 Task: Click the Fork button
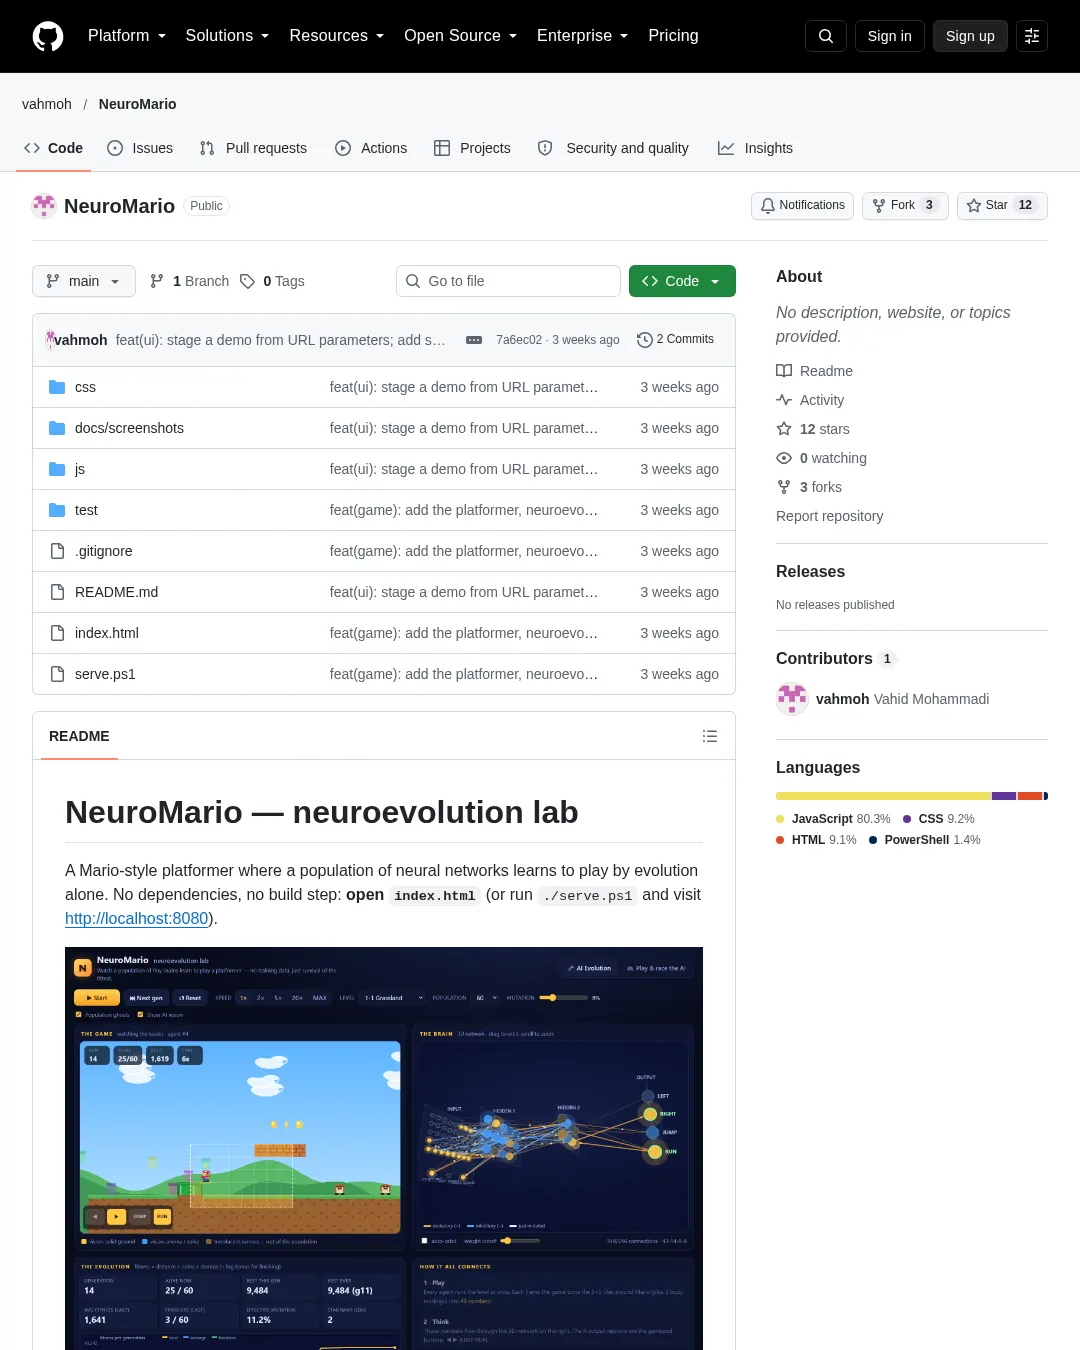point(905,206)
